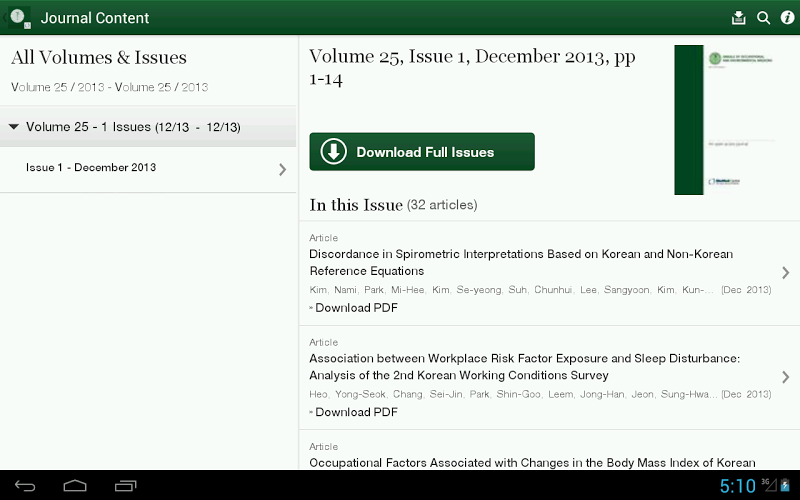Open search with the magnifier icon
The image size is (800, 500).
pos(763,18)
